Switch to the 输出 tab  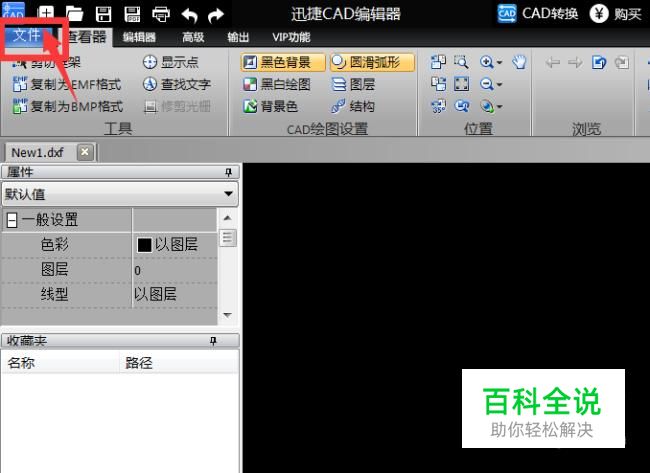(238, 37)
